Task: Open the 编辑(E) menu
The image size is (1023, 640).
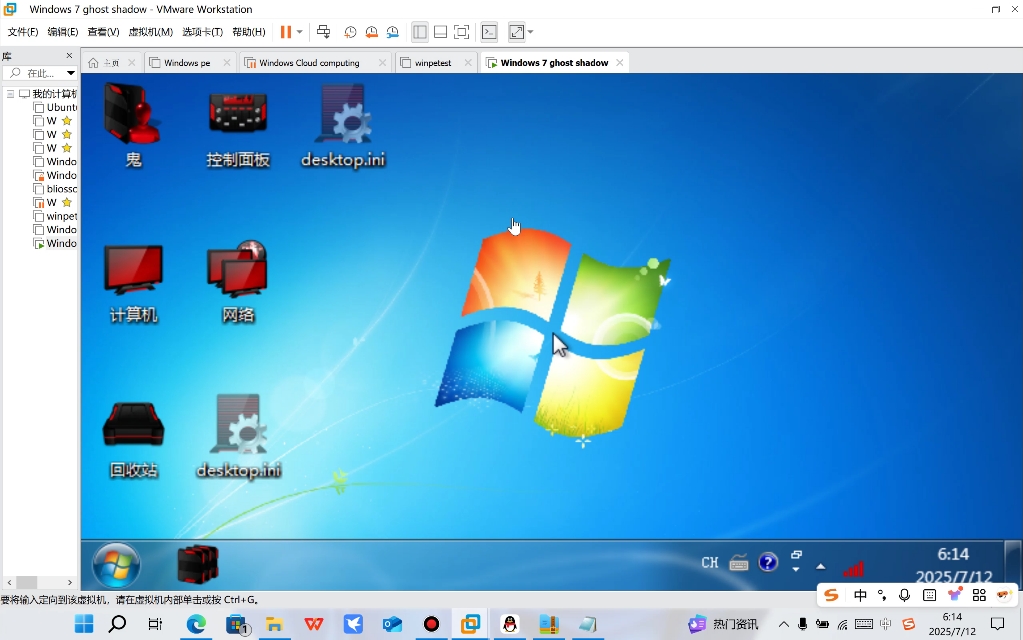Action: click(x=63, y=32)
